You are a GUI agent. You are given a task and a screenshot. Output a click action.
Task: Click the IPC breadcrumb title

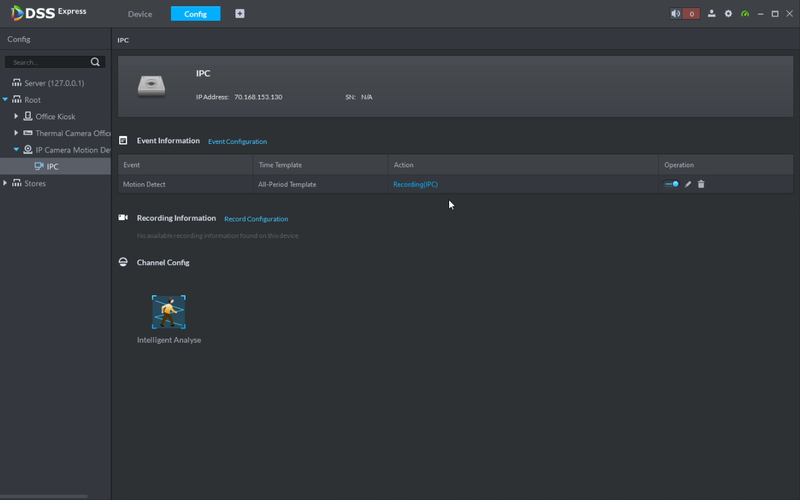(123, 40)
